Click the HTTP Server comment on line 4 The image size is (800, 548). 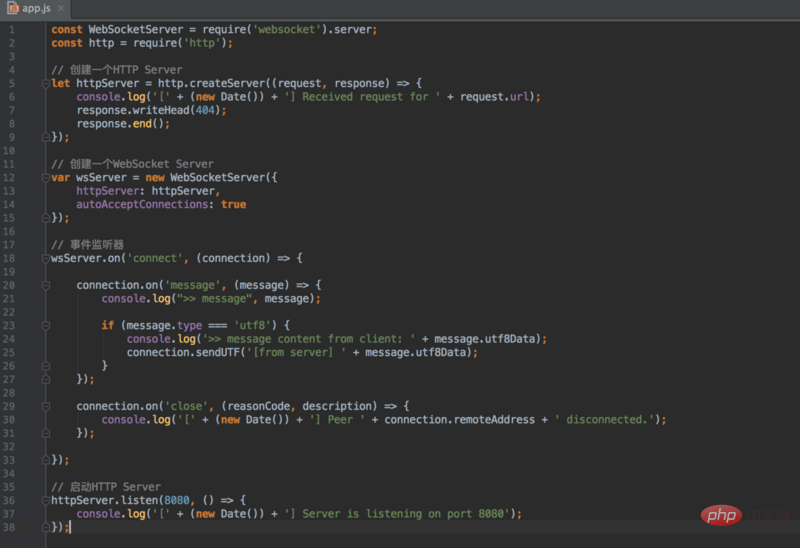click(116, 70)
